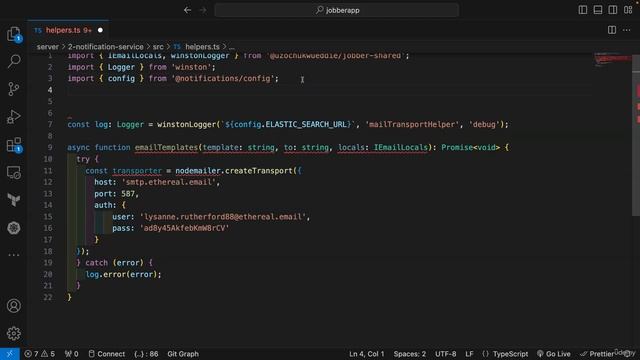The height and width of the screenshot is (360, 640).
Task: Customize layout from title bar
Action: point(628,10)
